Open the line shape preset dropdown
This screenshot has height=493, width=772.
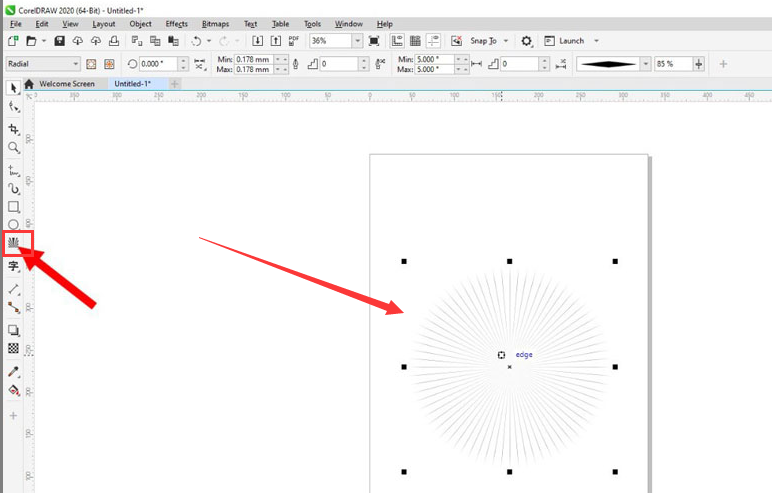(645, 64)
